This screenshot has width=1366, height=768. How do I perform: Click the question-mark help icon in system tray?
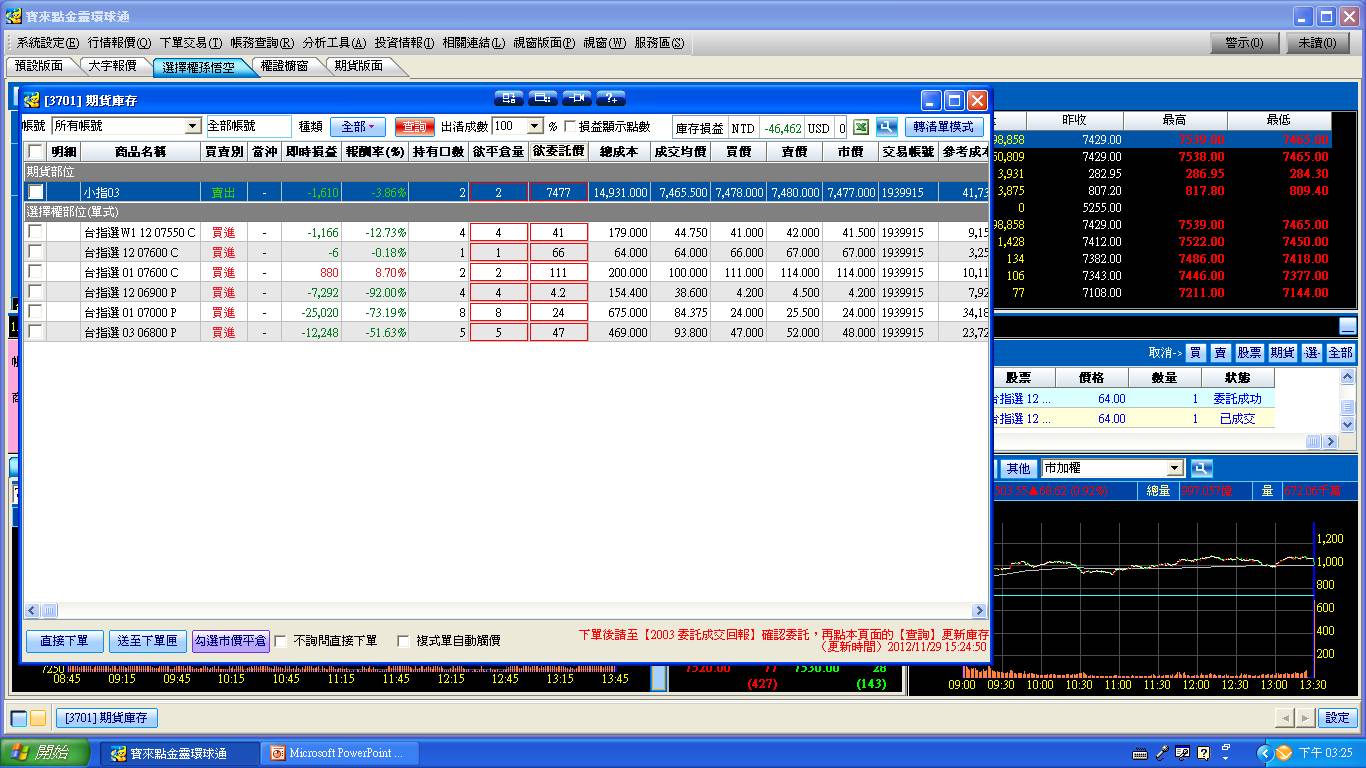[1204, 753]
